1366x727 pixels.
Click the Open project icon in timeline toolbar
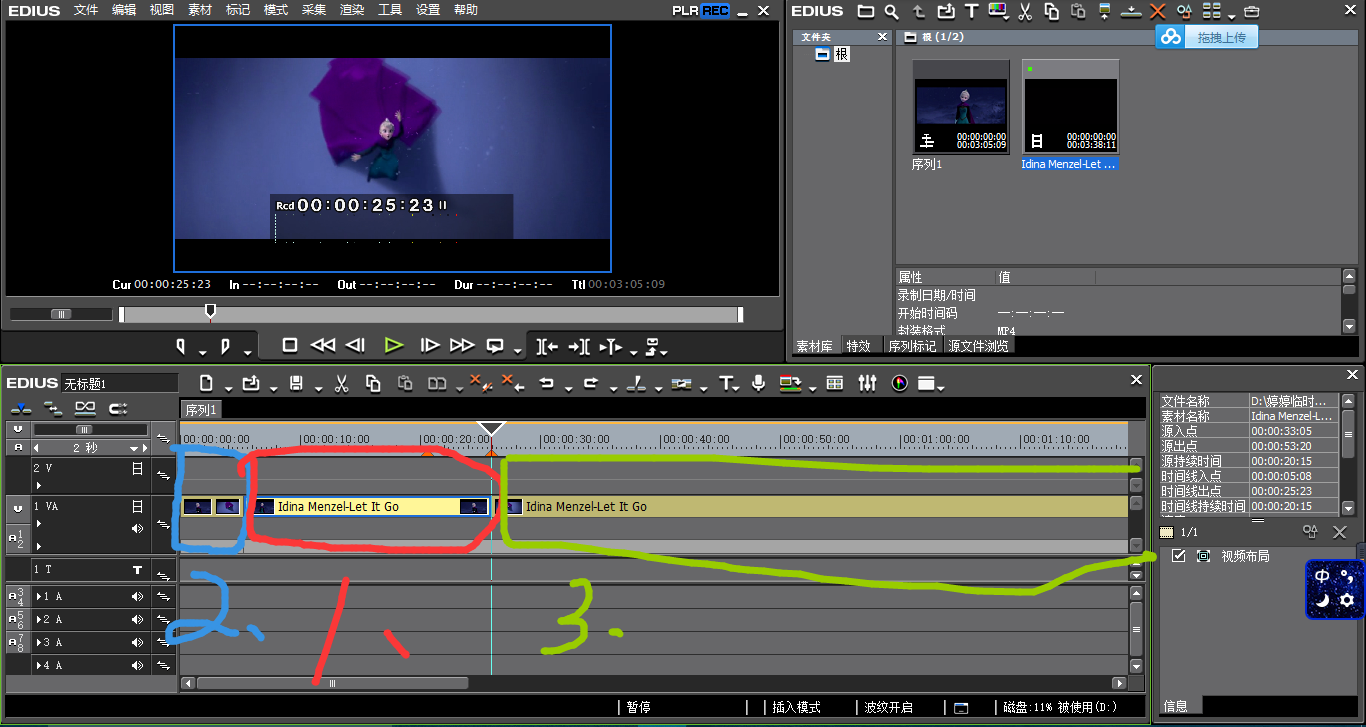(251, 383)
